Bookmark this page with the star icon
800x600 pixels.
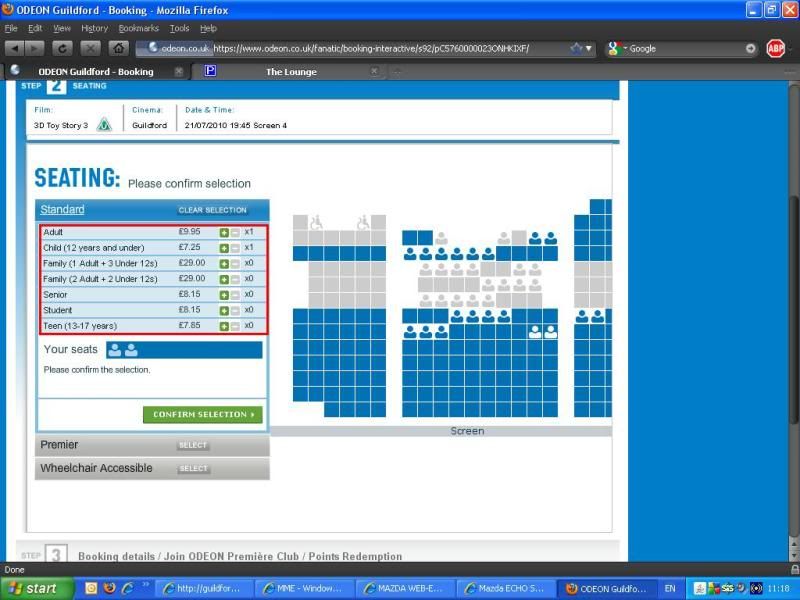[576, 48]
